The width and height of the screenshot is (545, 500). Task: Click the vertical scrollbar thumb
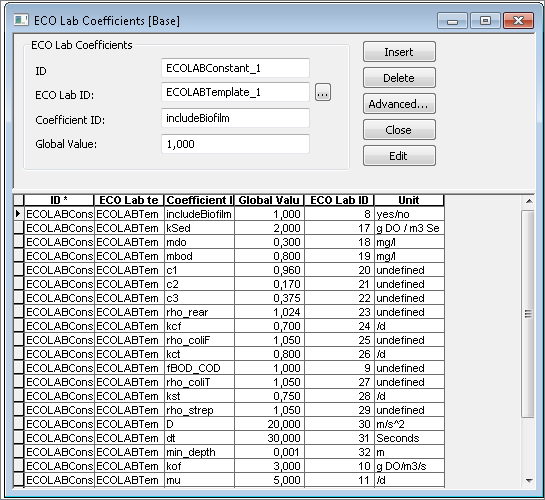point(529,313)
